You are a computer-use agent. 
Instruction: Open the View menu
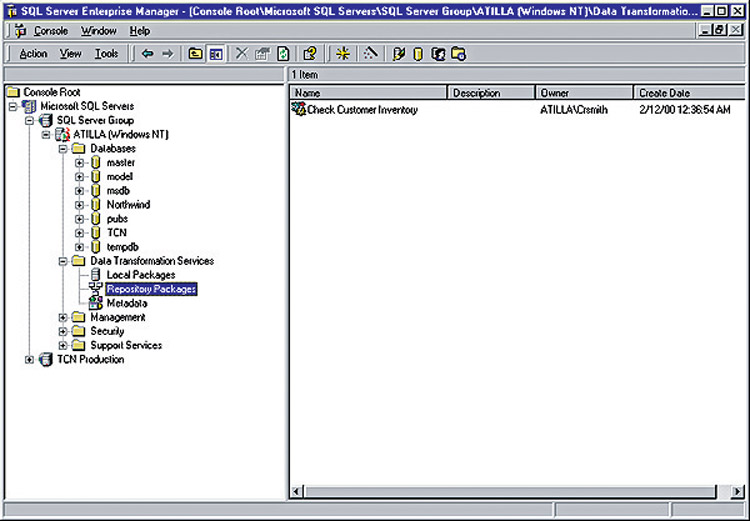70,54
